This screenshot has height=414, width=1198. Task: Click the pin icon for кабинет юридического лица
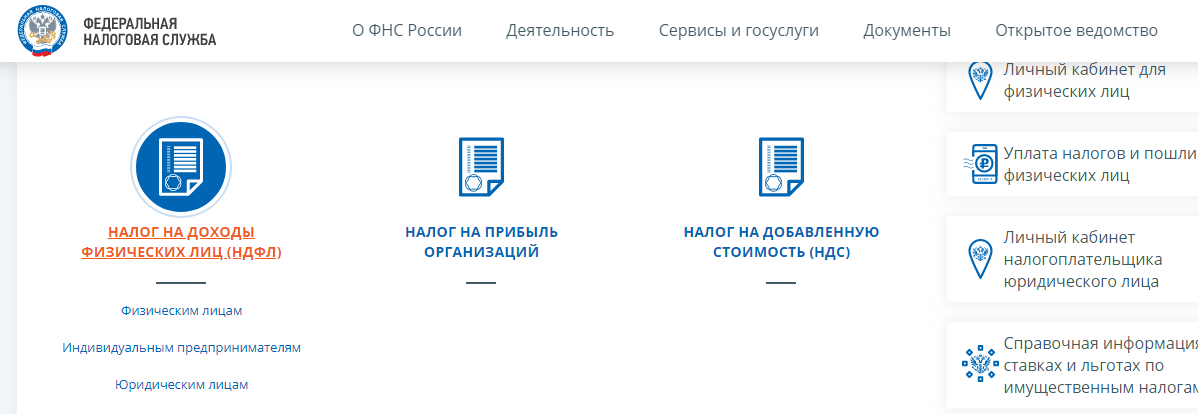pyautogui.click(x=980, y=259)
